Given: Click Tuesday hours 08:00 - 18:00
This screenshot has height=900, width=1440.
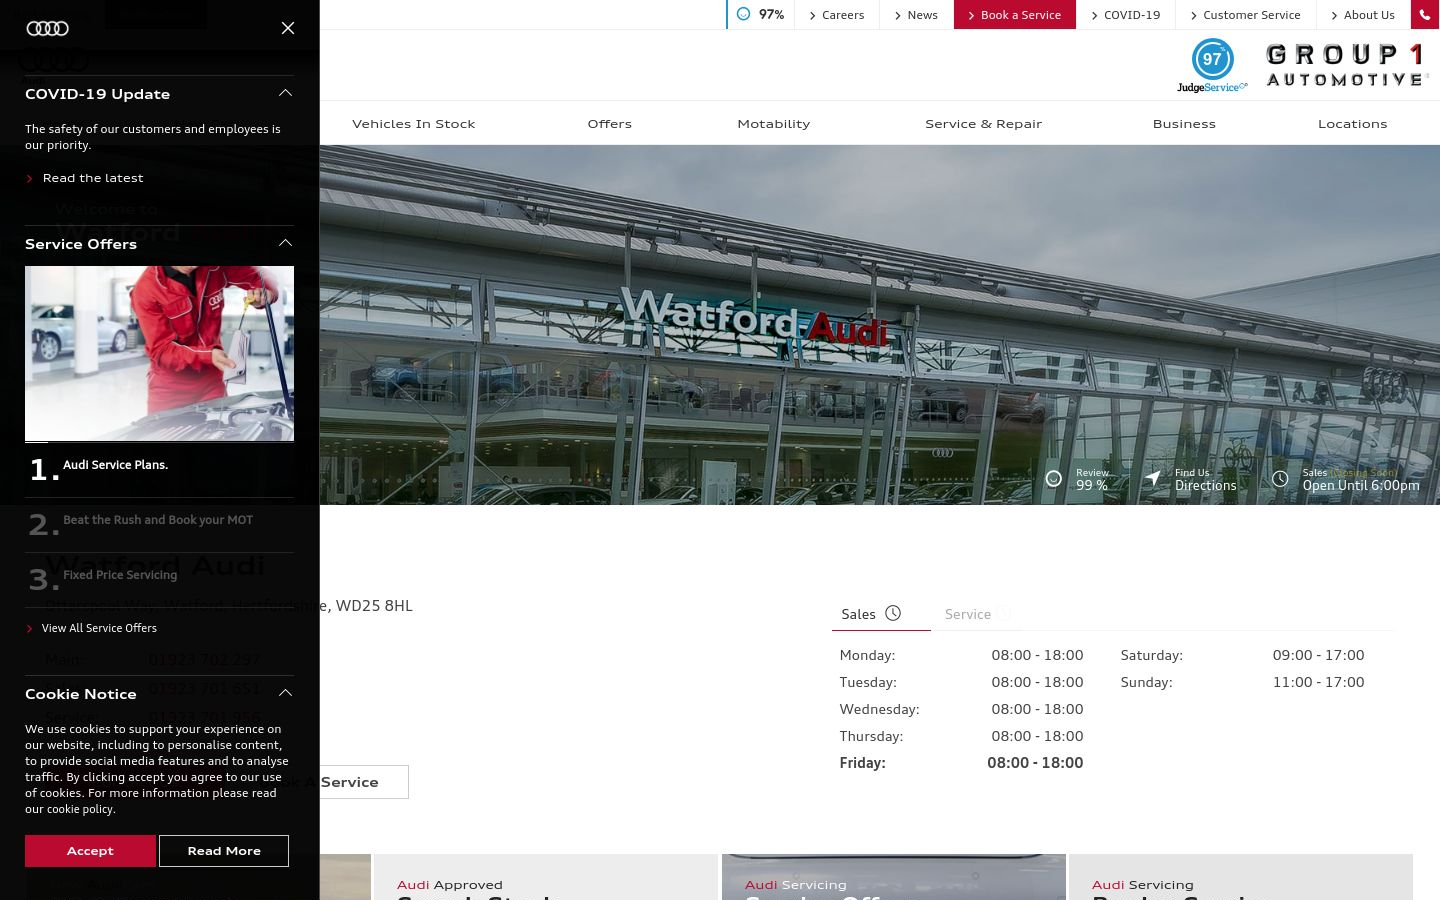Looking at the screenshot, I should (x=1037, y=682).
